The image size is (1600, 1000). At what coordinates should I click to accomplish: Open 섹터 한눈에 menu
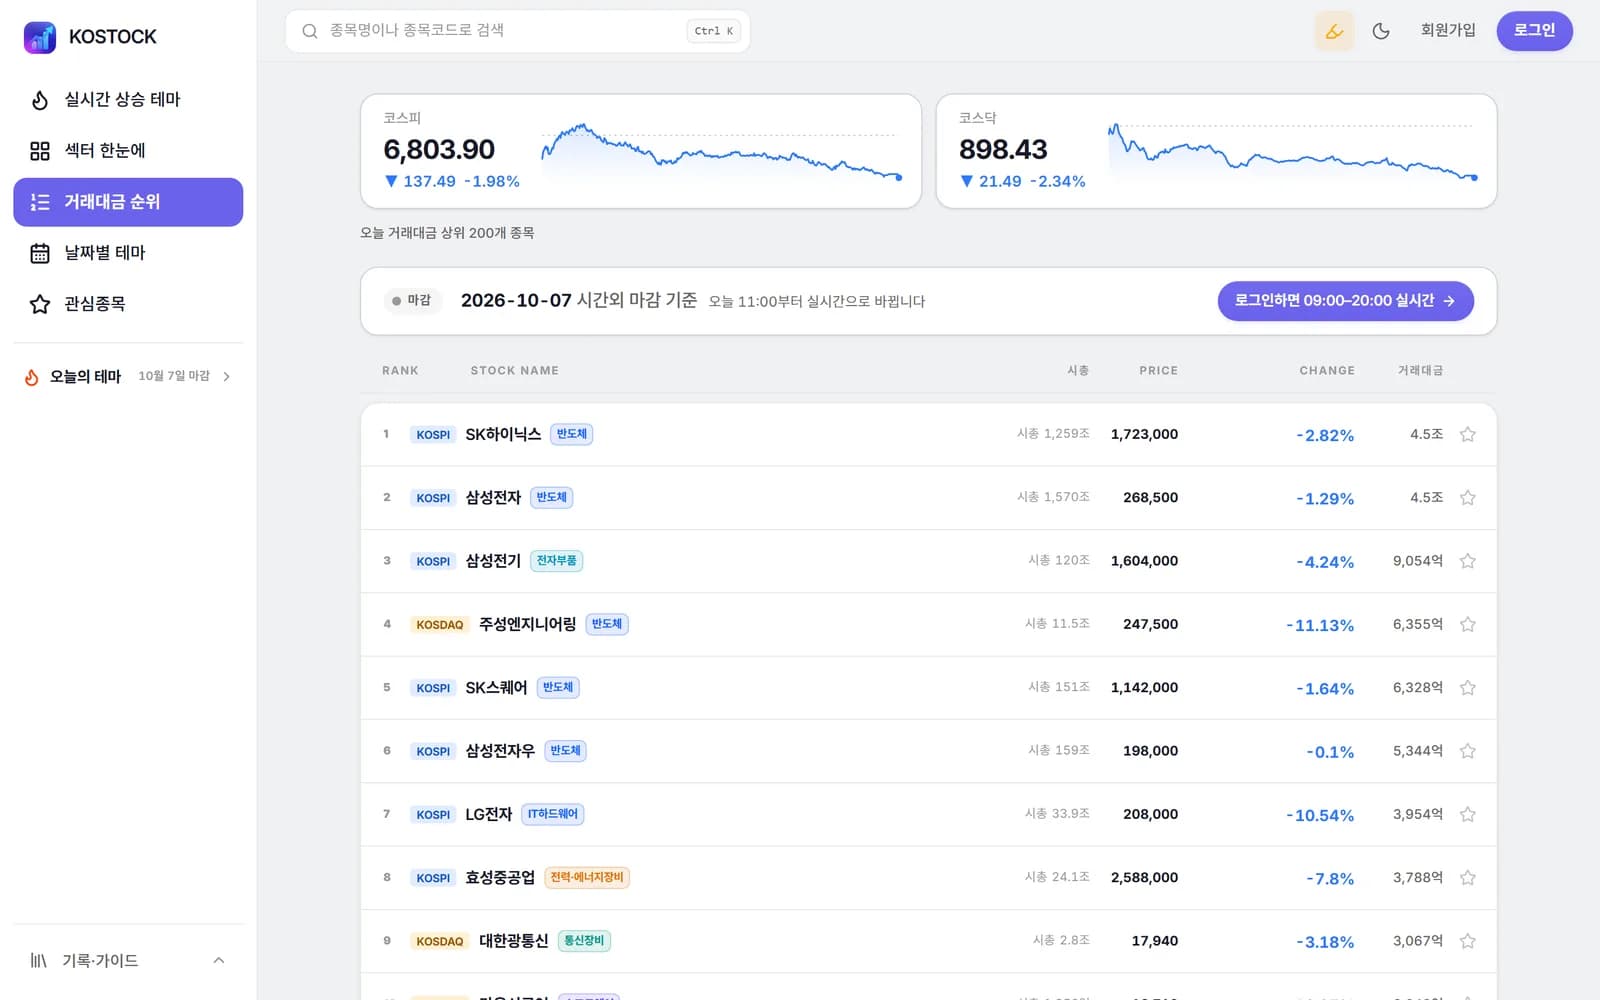click(x=128, y=151)
